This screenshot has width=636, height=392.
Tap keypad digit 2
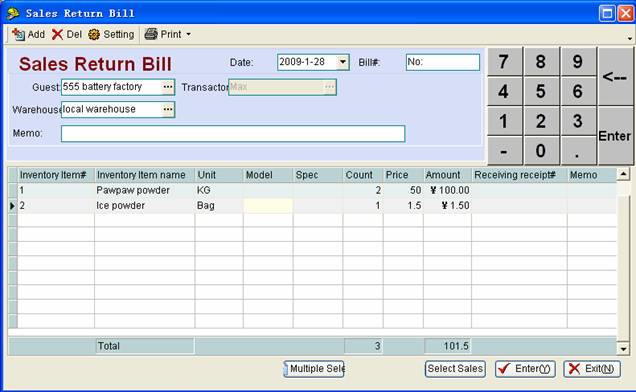541,121
